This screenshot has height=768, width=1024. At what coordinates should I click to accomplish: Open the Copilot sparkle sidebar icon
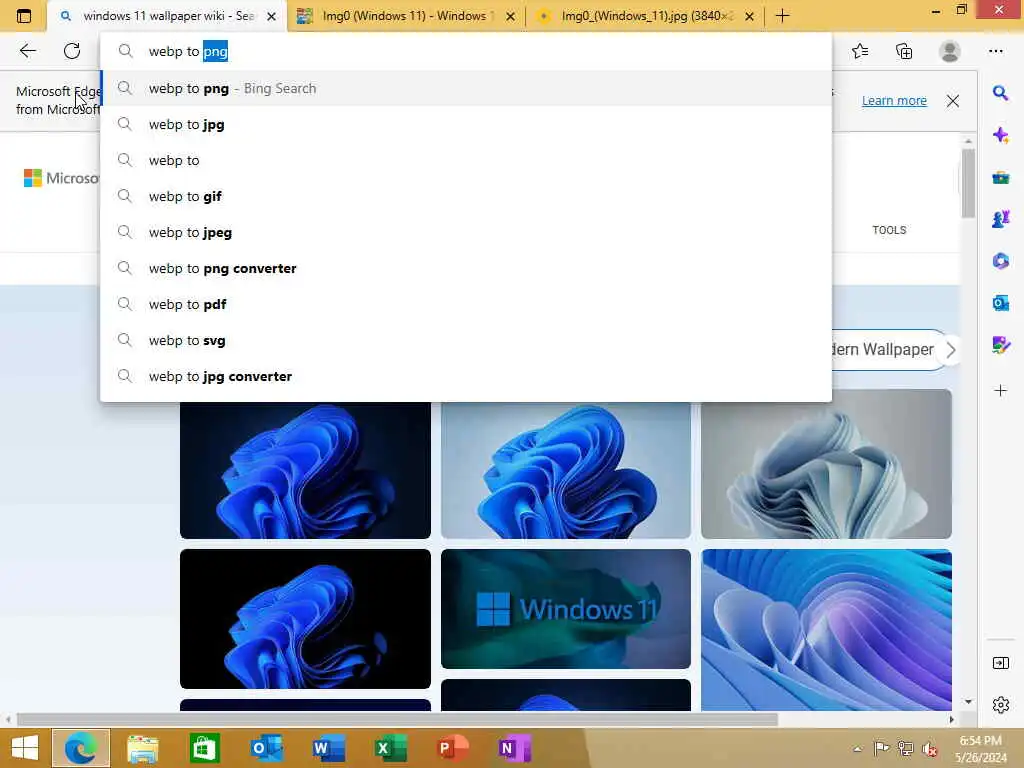pos(1000,135)
